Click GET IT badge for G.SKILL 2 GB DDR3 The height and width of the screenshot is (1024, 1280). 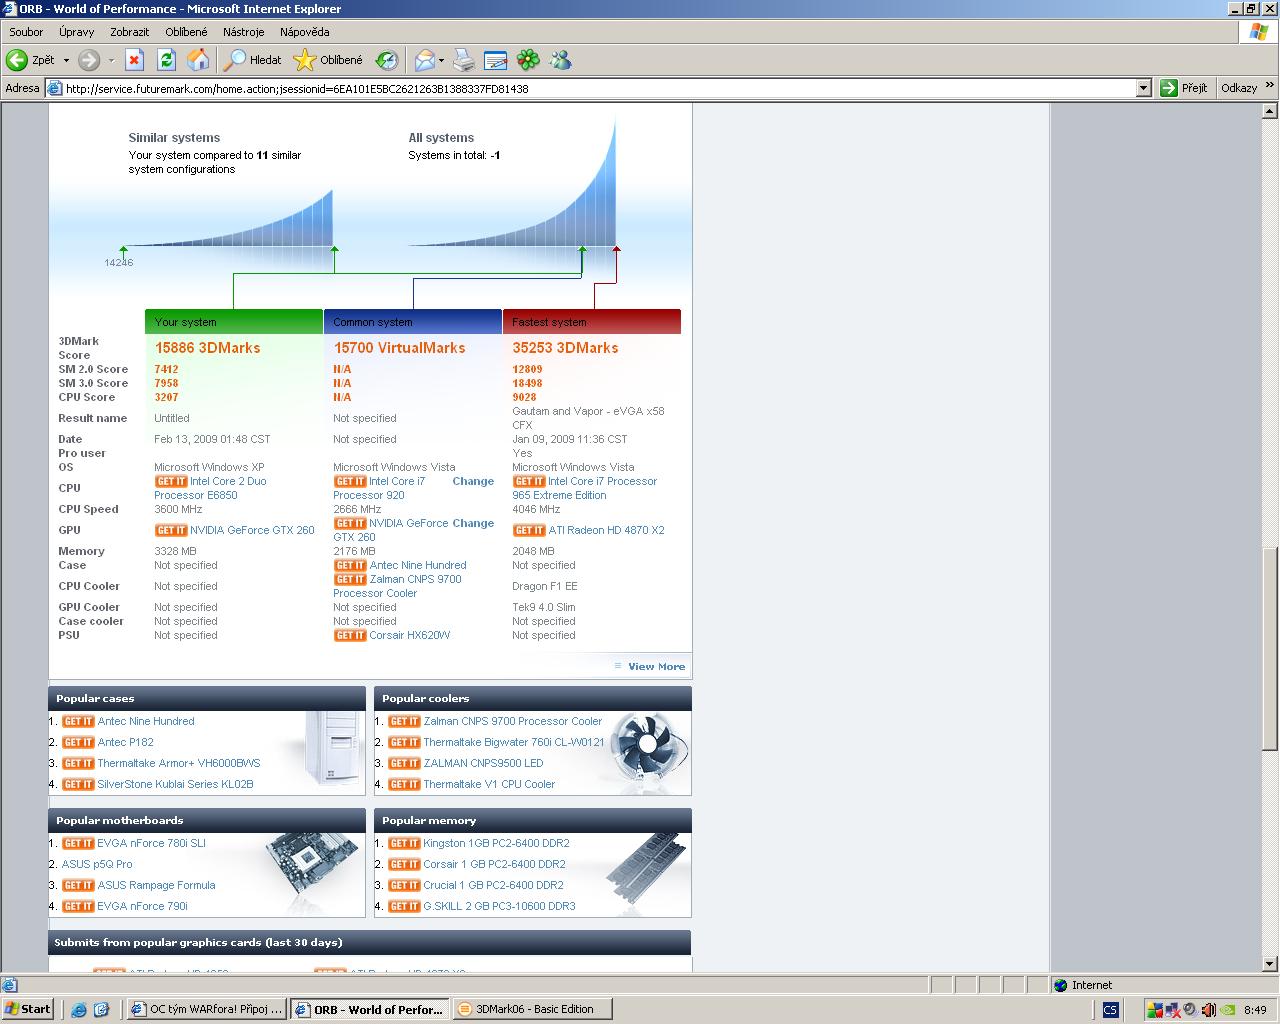click(404, 906)
